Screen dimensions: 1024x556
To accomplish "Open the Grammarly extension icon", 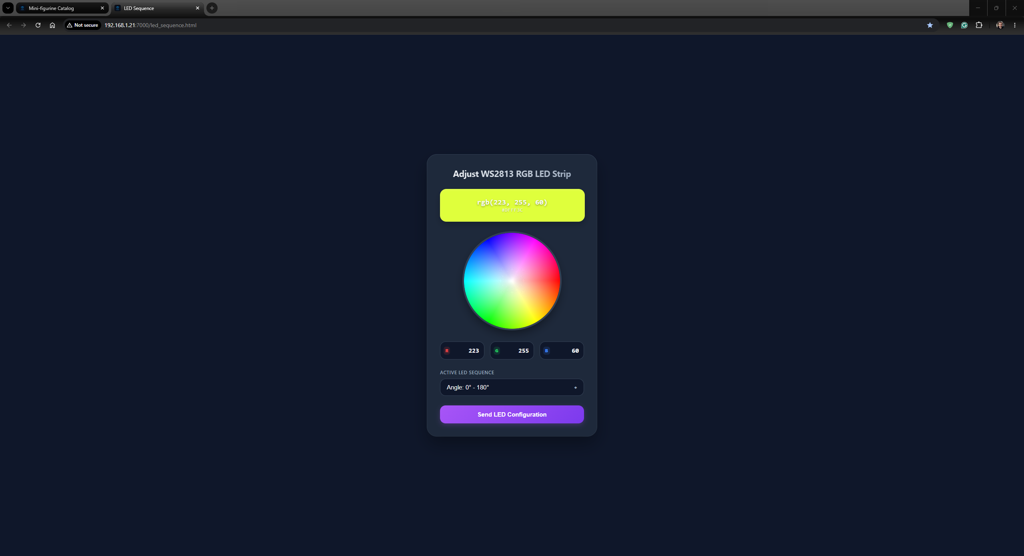I will (964, 25).
